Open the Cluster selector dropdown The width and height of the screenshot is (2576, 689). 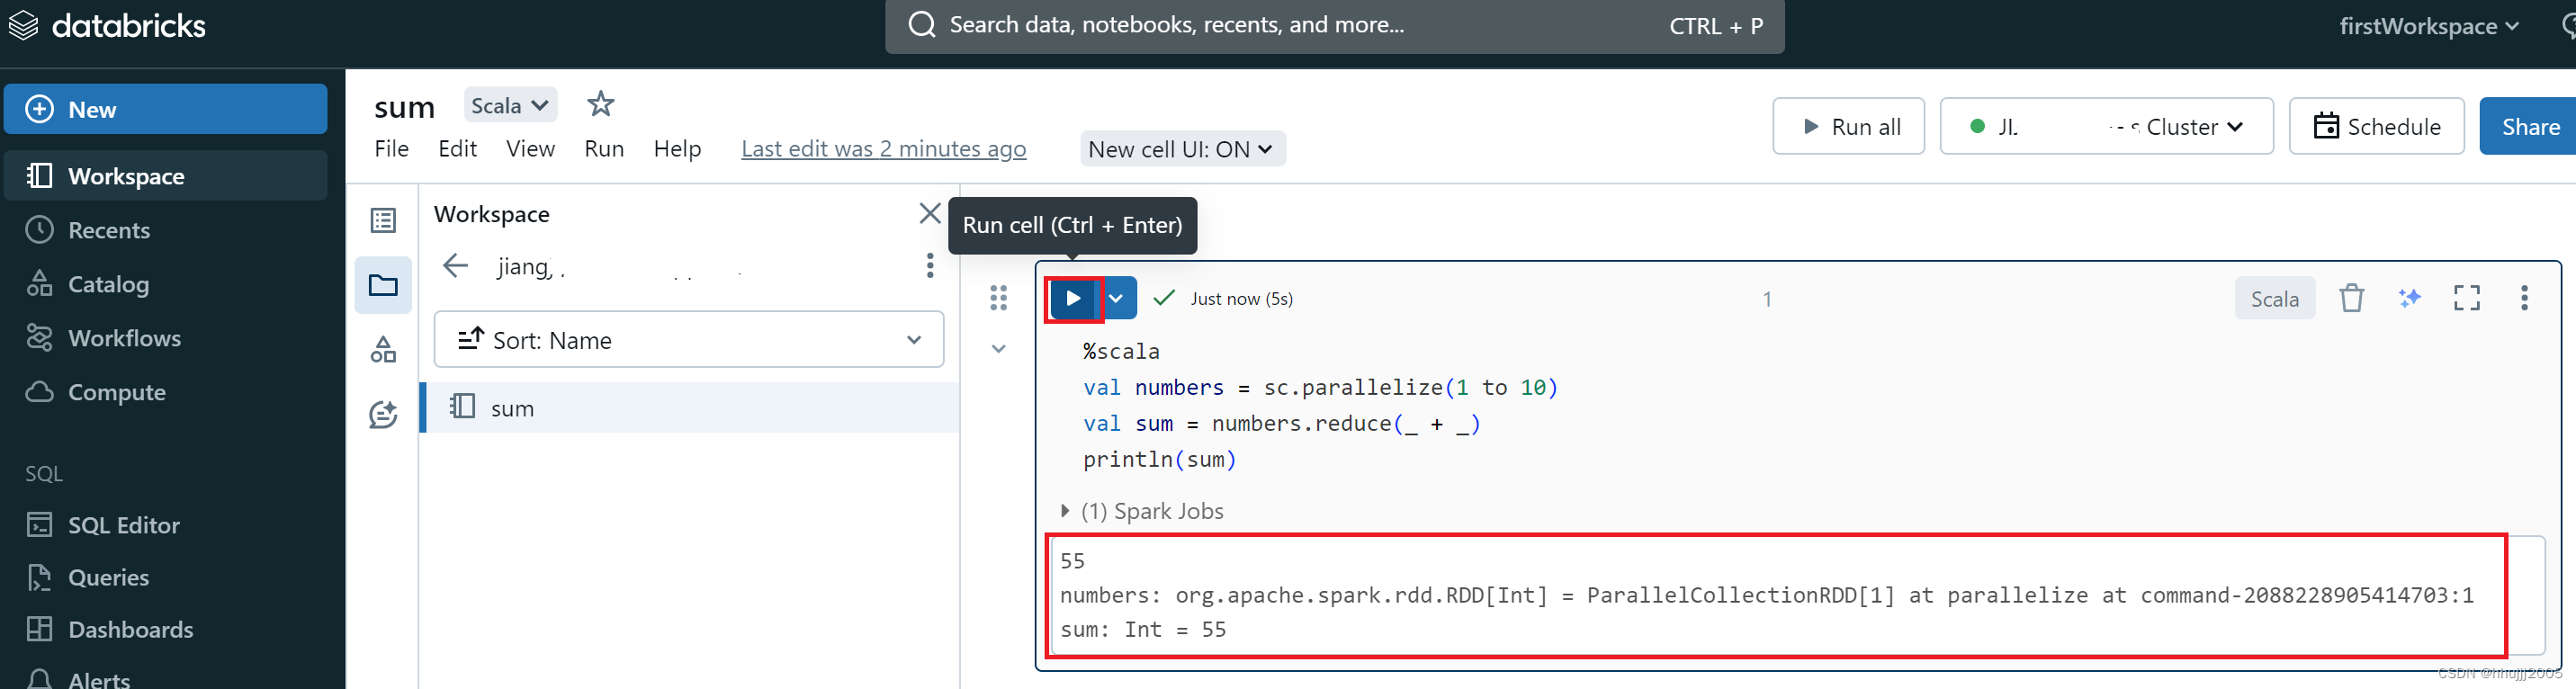click(x=2106, y=126)
